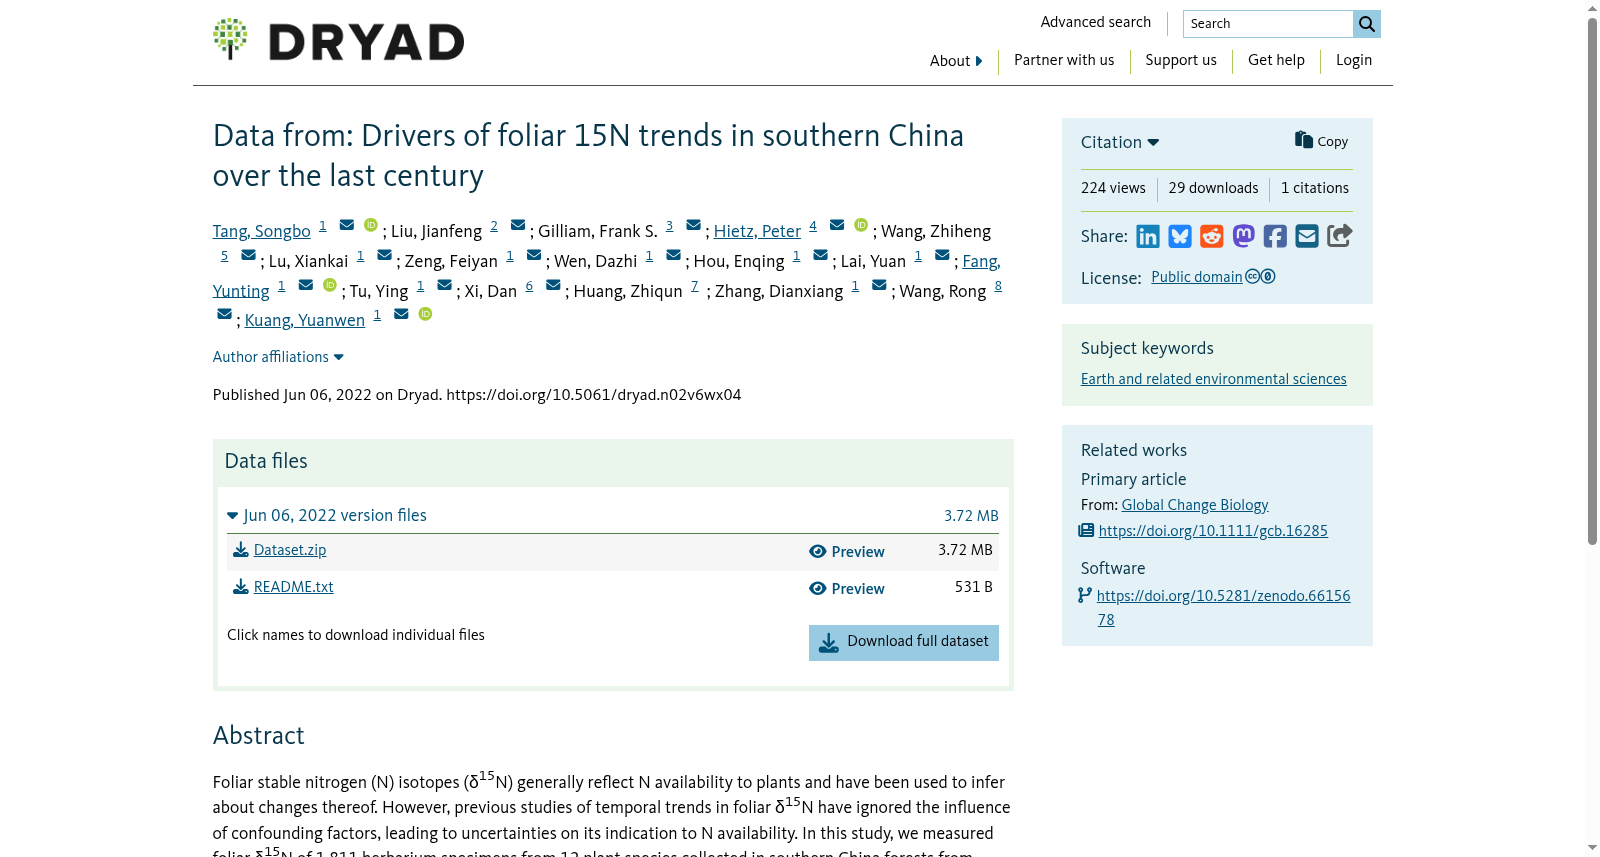
Task: Open Support us menu item
Action: (1181, 60)
